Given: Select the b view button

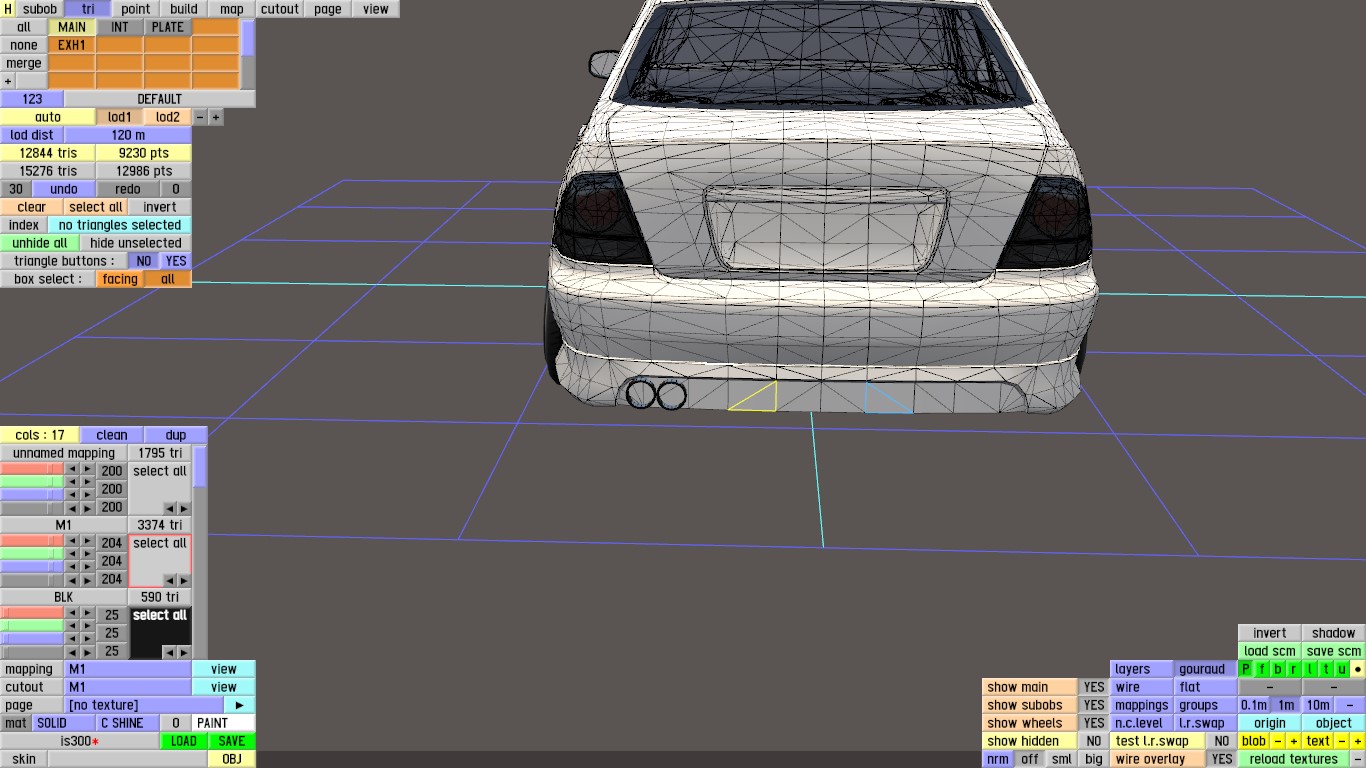Looking at the screenshot, I should click(1278, 669).
